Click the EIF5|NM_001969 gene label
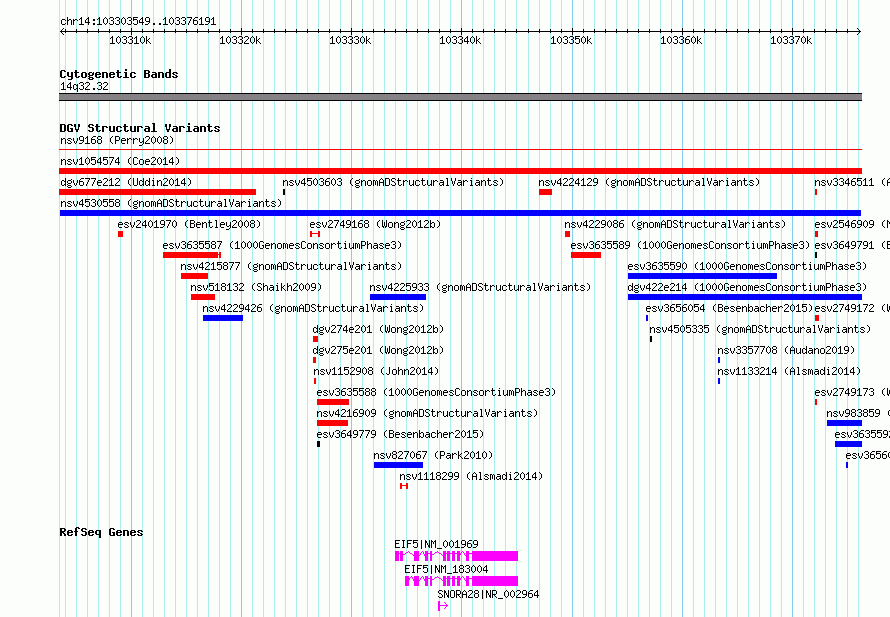The width and height of the screenshot is (890, 617). (x=436, y=544)
